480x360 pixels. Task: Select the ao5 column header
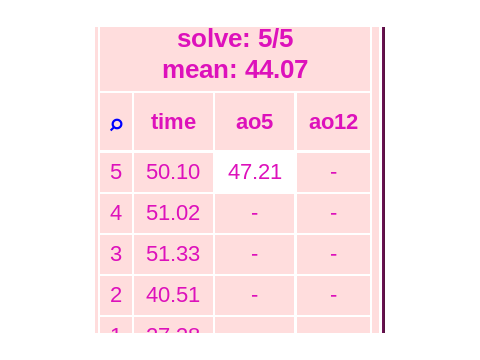[255, 122]
